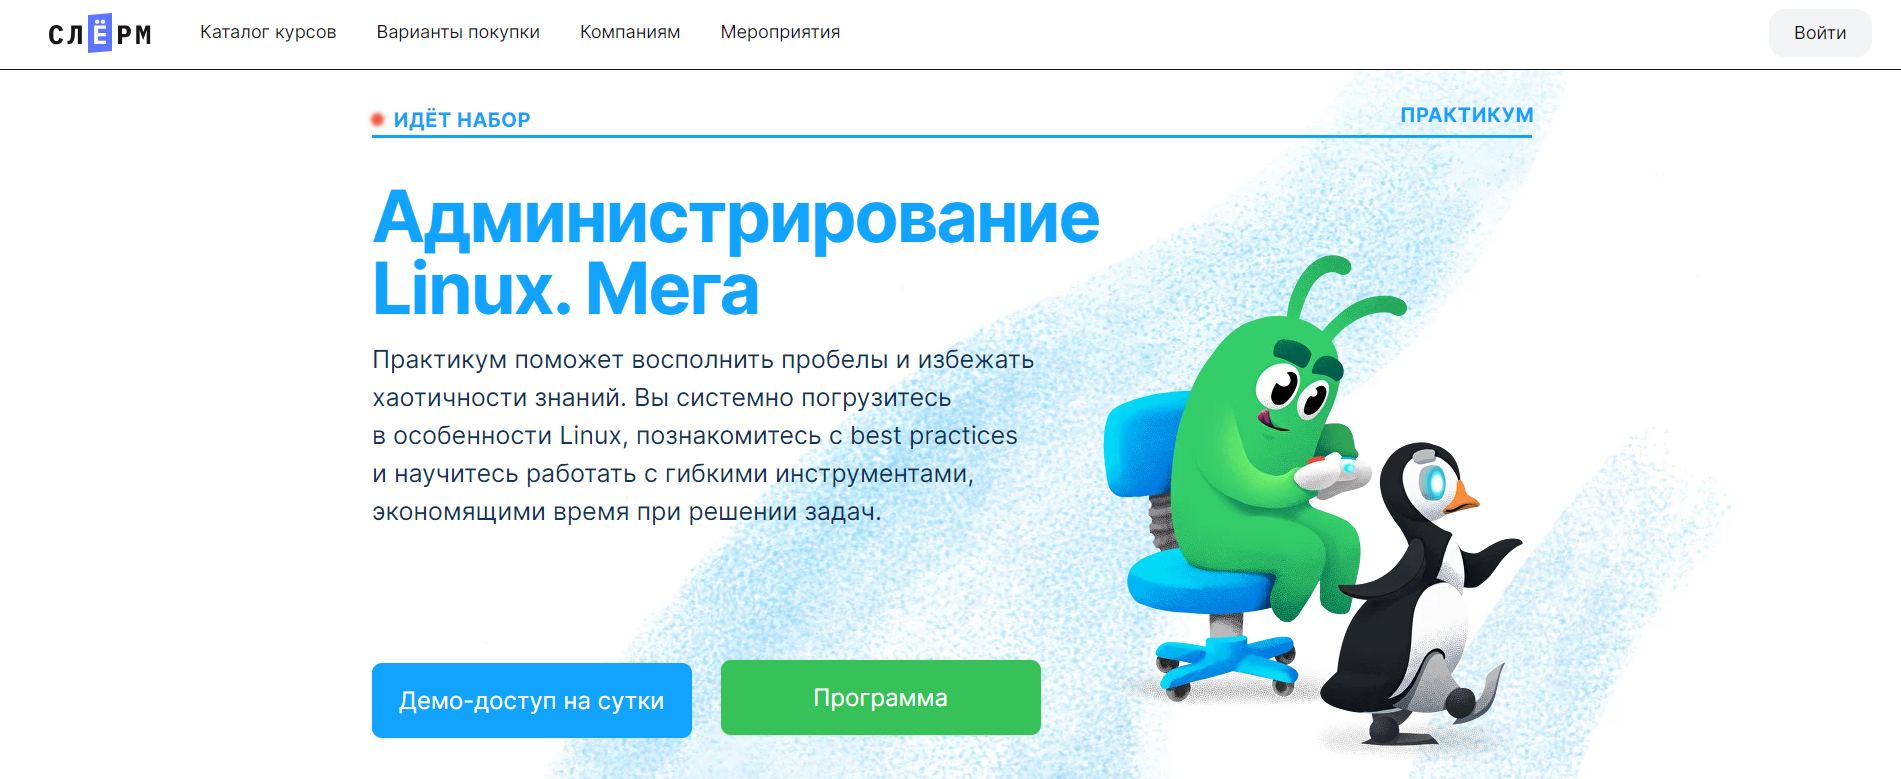Click the Администрирование Linux. Мега heading
This screenshot has width=1901, height=779.
(x=736, y=252)
